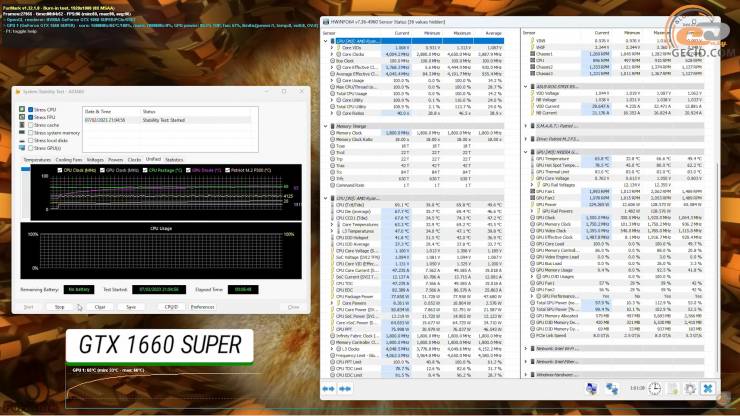Toggle the Stress FPU checkbox
740x416 pixels.
pos(30,117)
